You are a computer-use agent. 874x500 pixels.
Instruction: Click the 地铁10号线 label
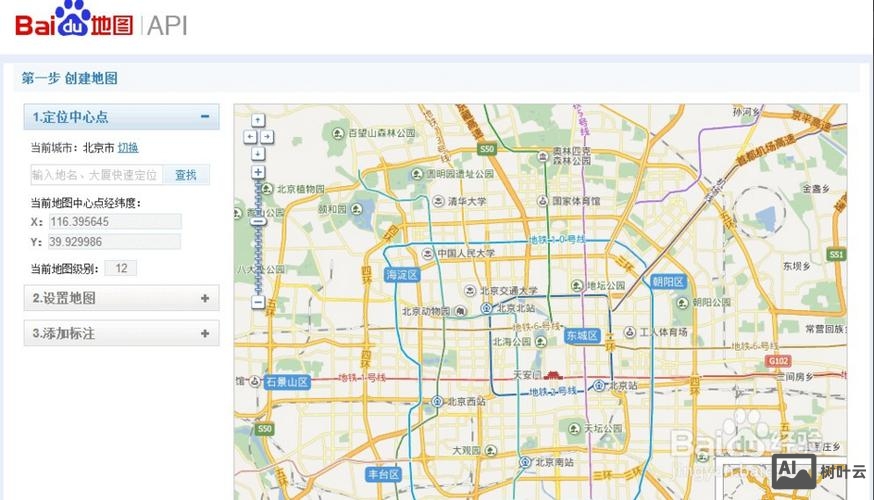point(557,239)
